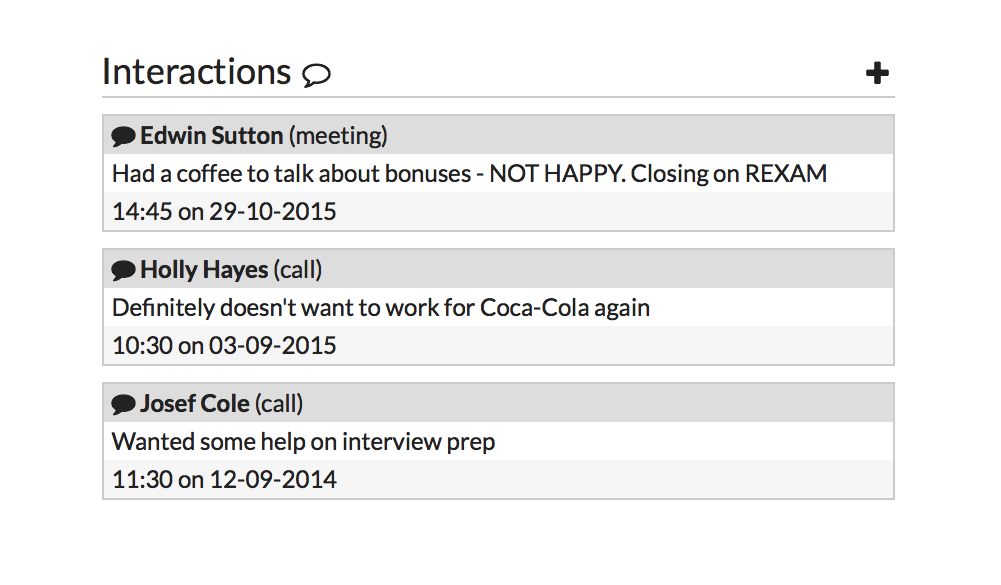
Task: Click the 10:30 on 03-09-2015 timestamp
Action: coord(224,345)
